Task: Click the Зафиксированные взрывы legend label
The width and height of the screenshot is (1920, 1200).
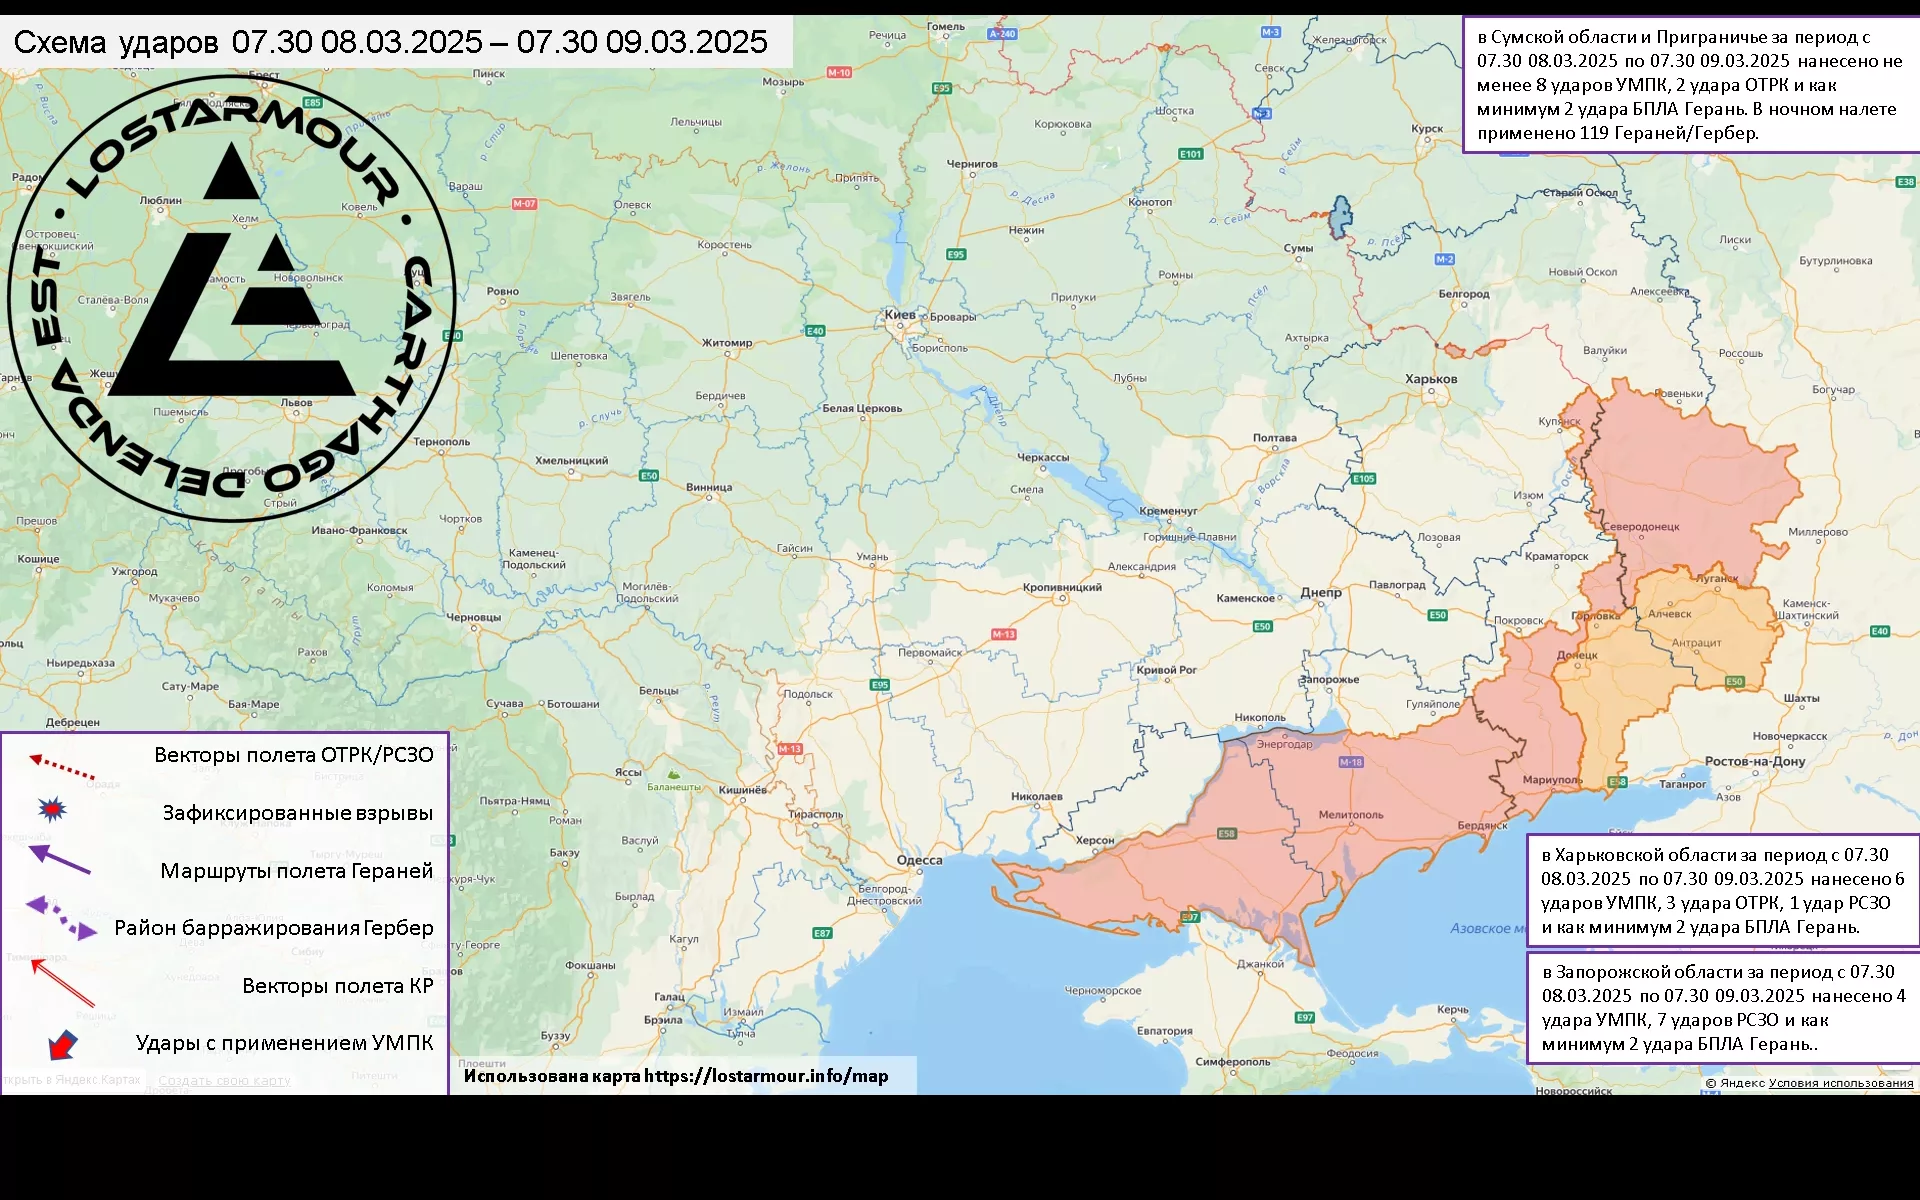Action: pyautogui.click(x=298, y=813)
